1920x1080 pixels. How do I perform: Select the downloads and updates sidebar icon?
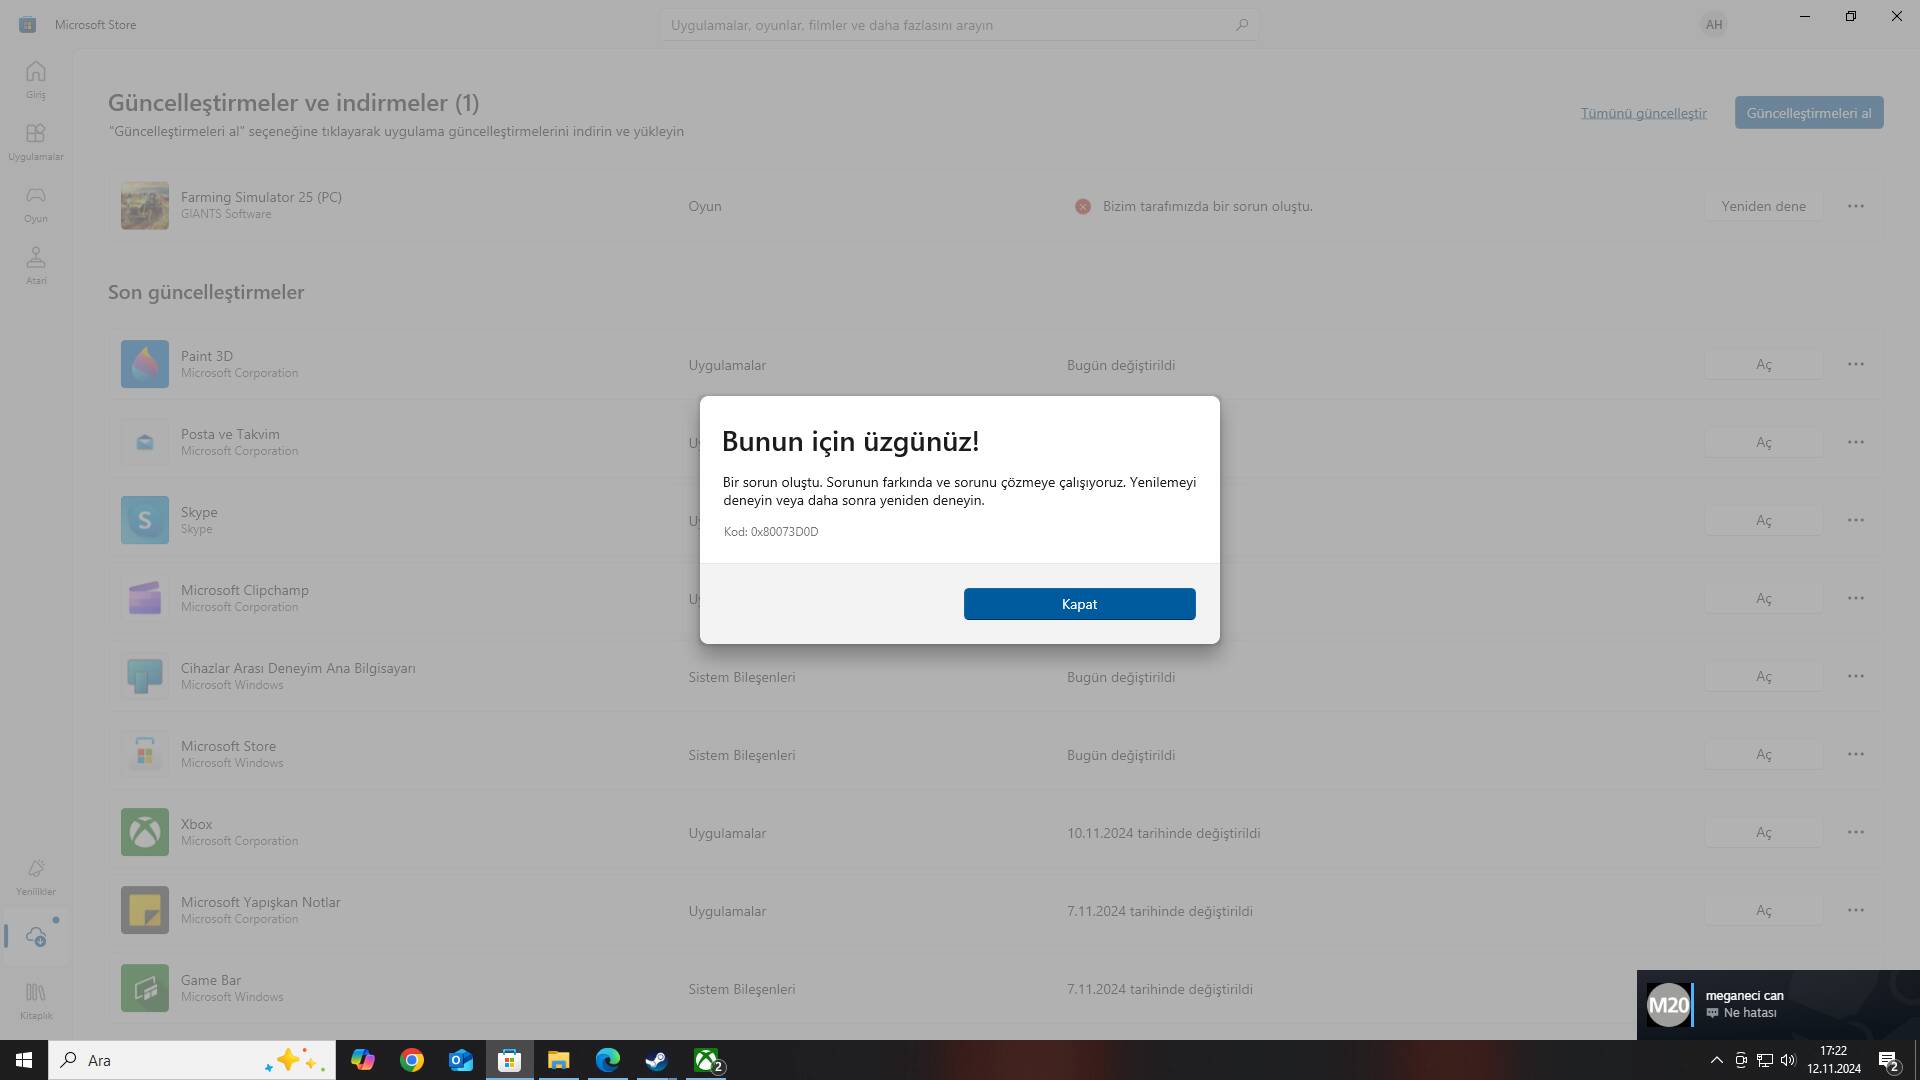pos(36,937)
